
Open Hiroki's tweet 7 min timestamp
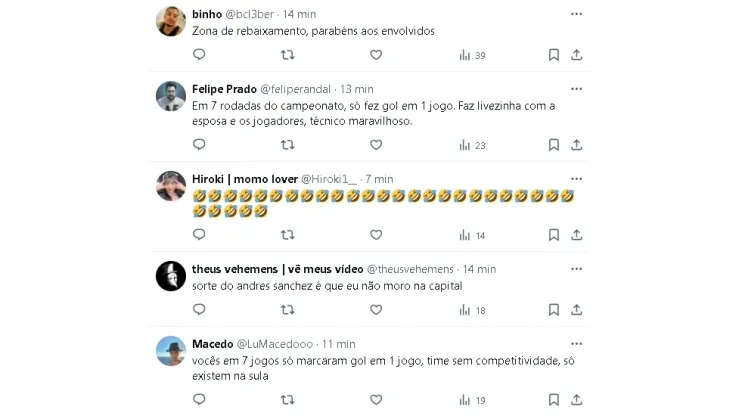point(379,178)
